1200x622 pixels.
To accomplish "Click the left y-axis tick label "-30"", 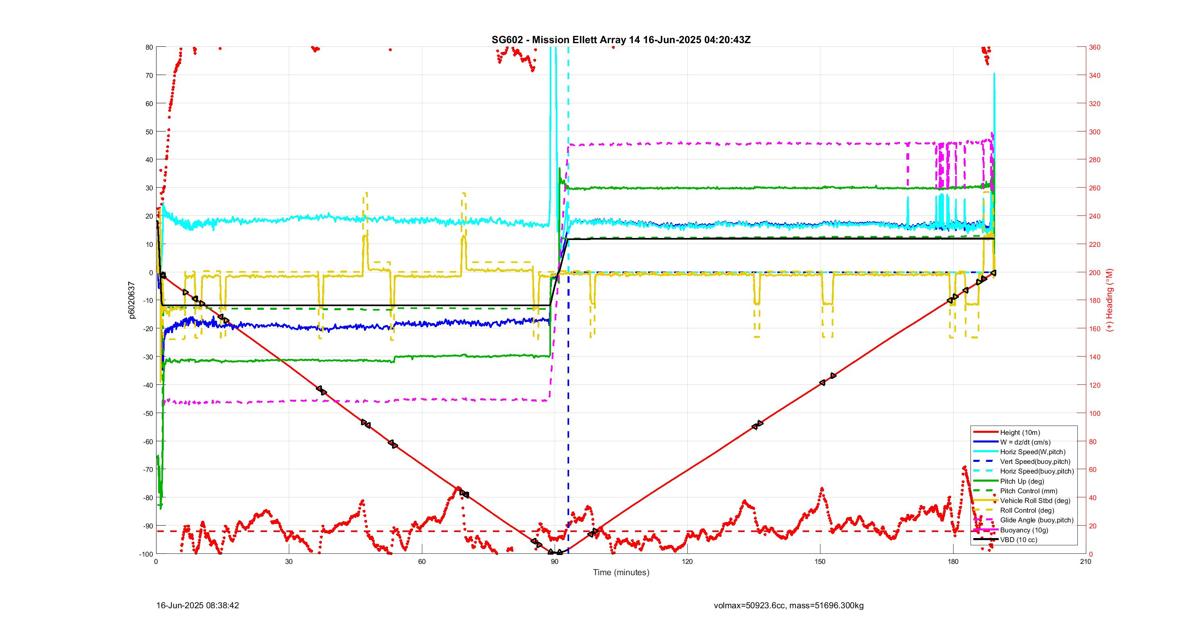I will pos(147,357).
